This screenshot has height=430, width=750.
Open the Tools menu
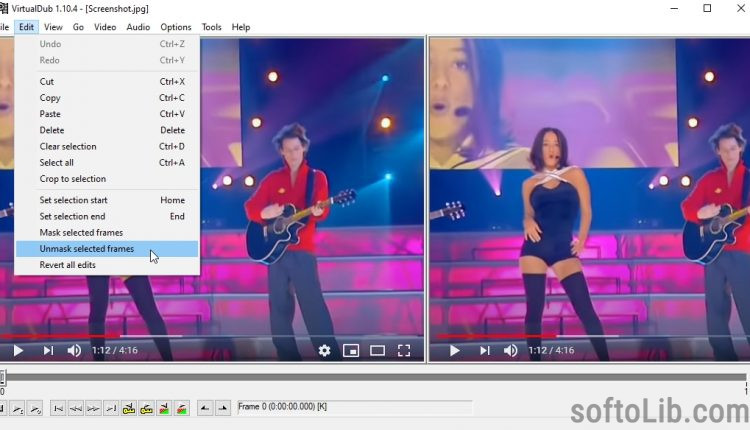211,27
